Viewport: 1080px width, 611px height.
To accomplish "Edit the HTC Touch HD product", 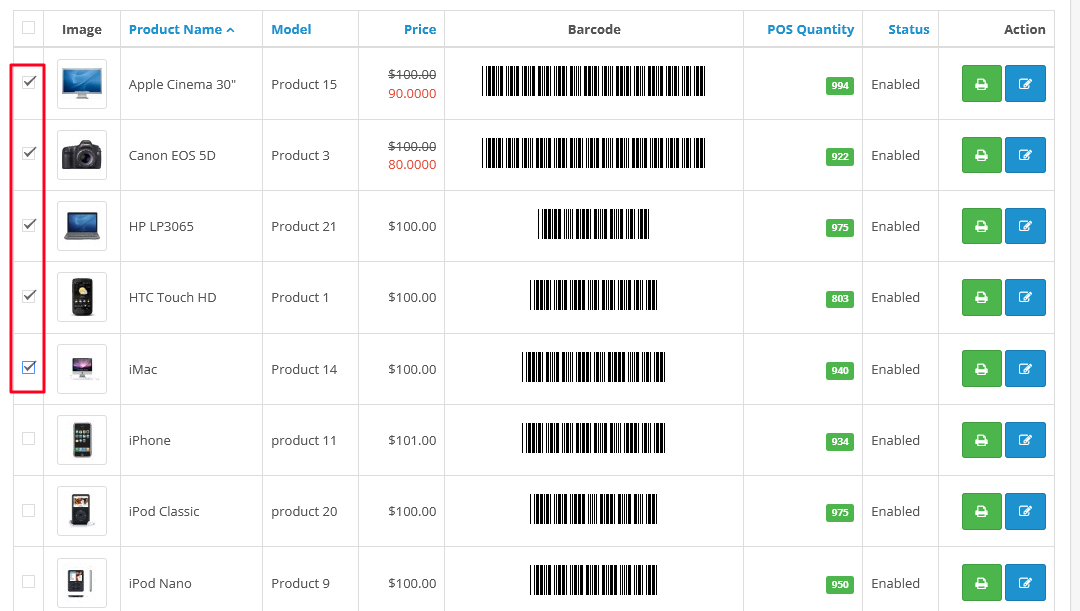I will (x=1025, y=298).
